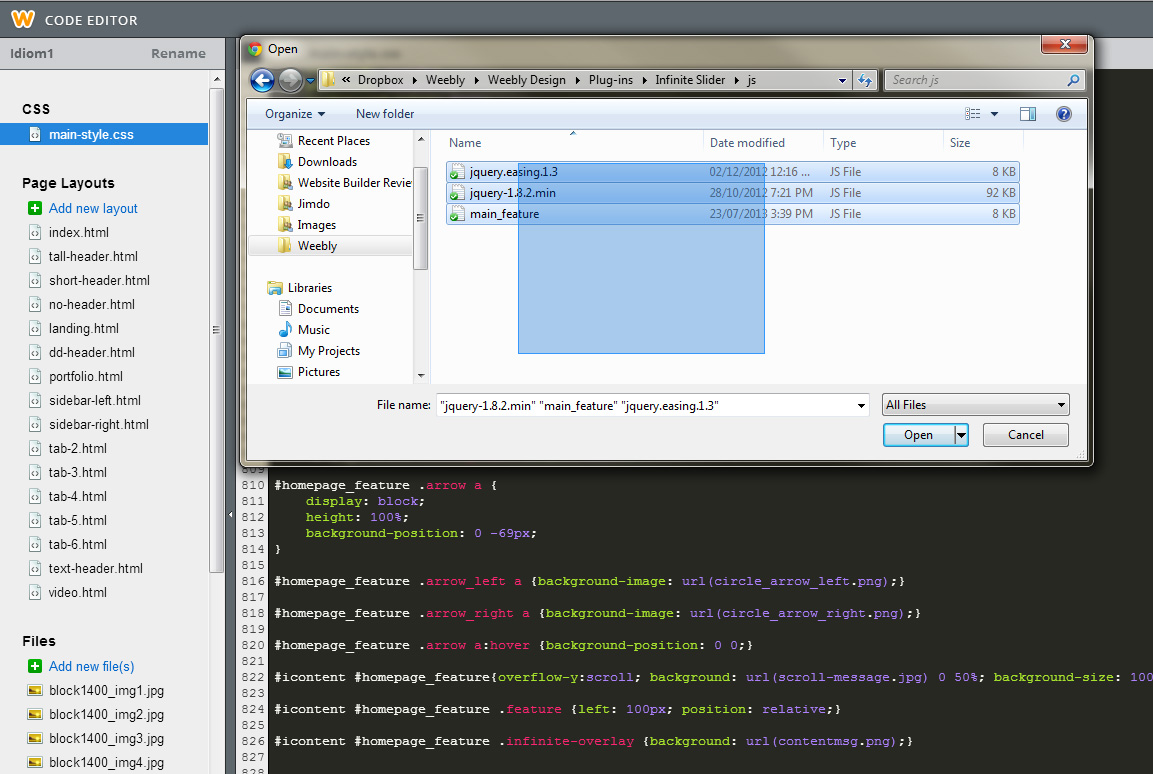Open the All Files type dropdown
1153x774 pixels.
coord(975,405)
